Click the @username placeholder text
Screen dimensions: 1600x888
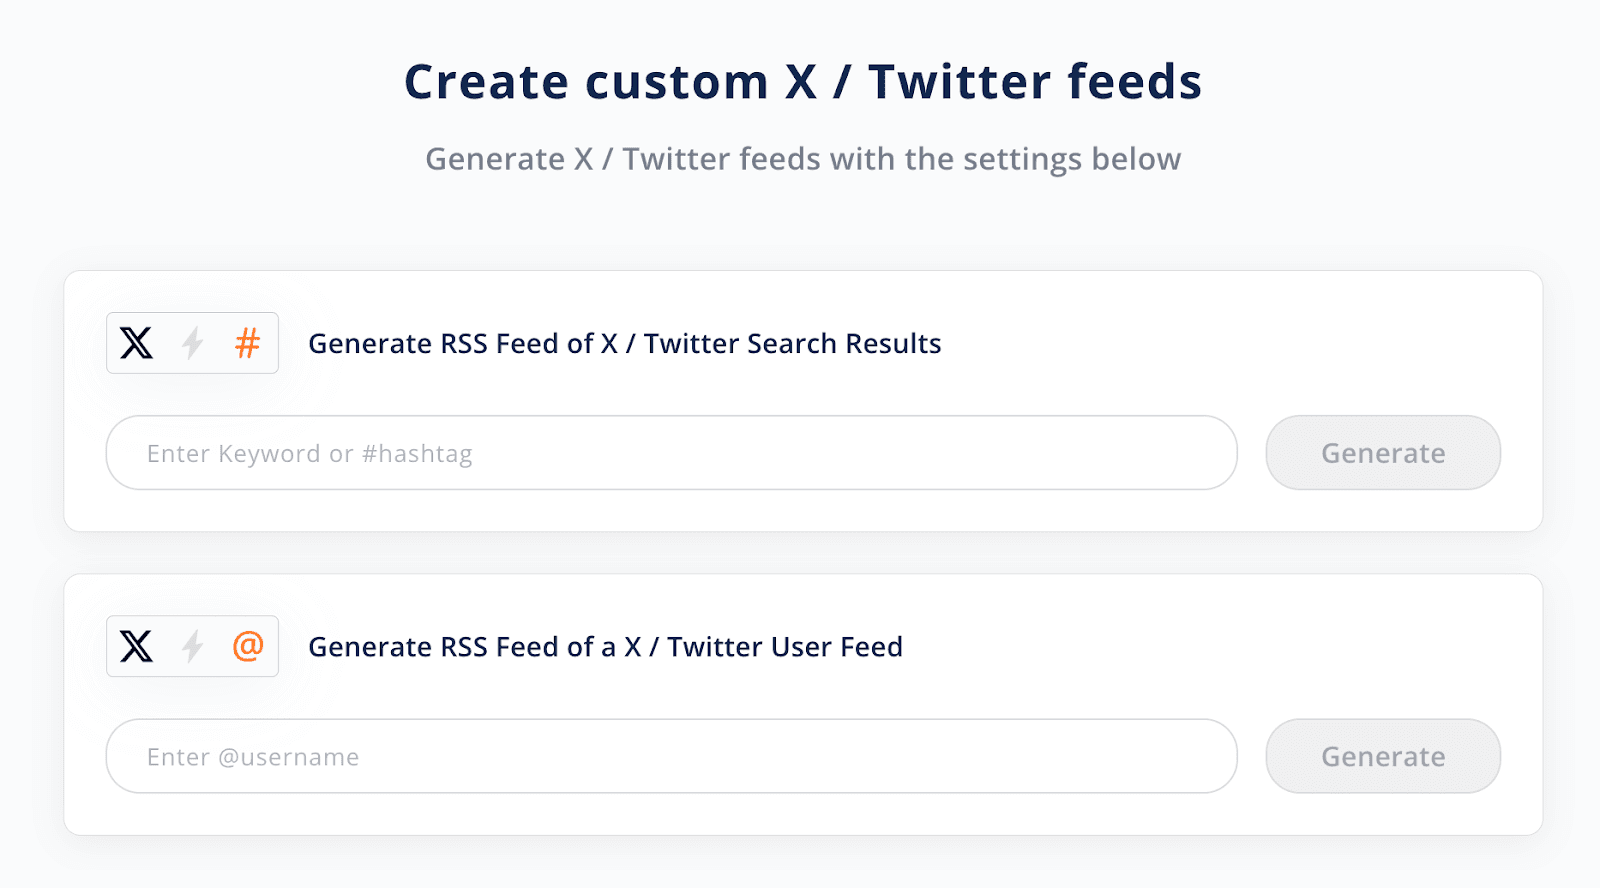point(251,756)
